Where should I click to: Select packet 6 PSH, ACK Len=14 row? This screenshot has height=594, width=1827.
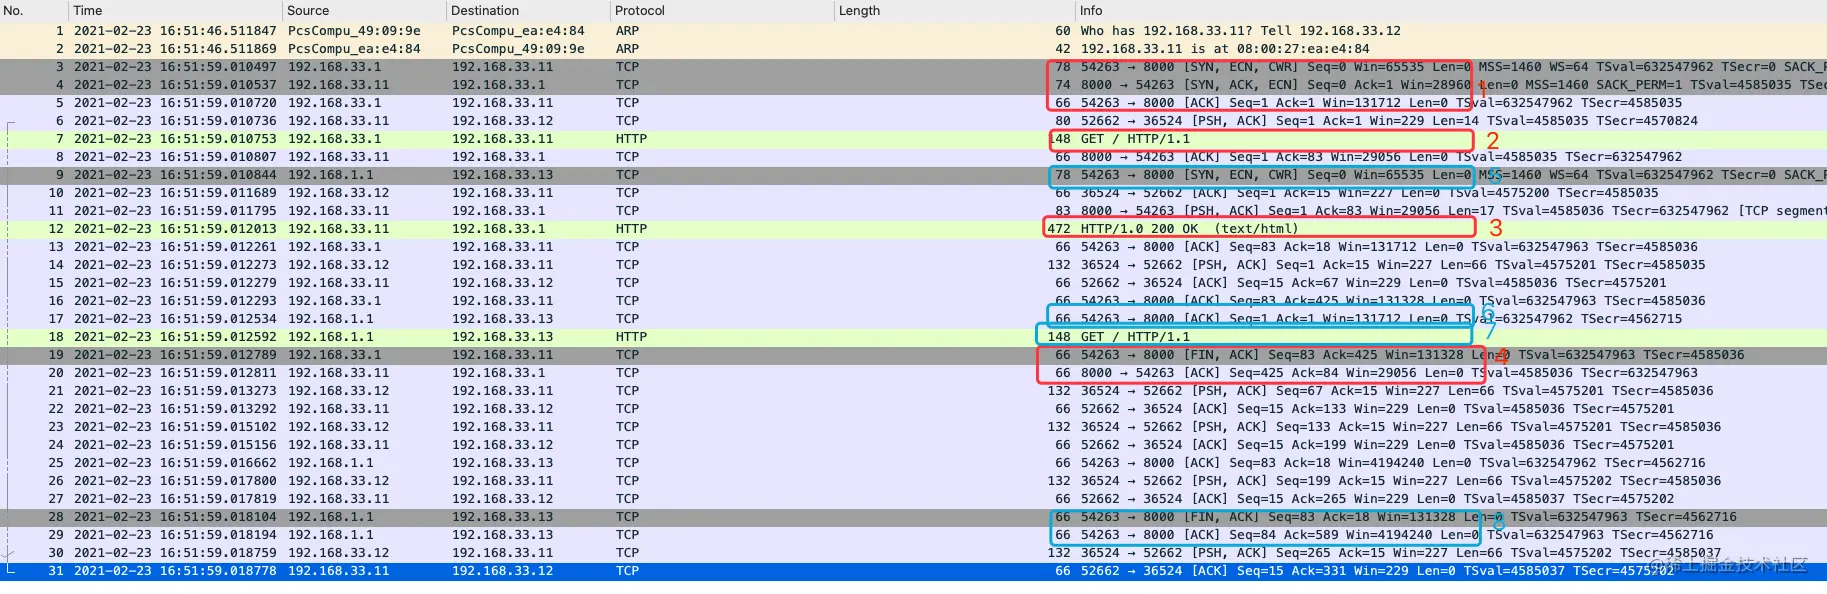[913, 121]
